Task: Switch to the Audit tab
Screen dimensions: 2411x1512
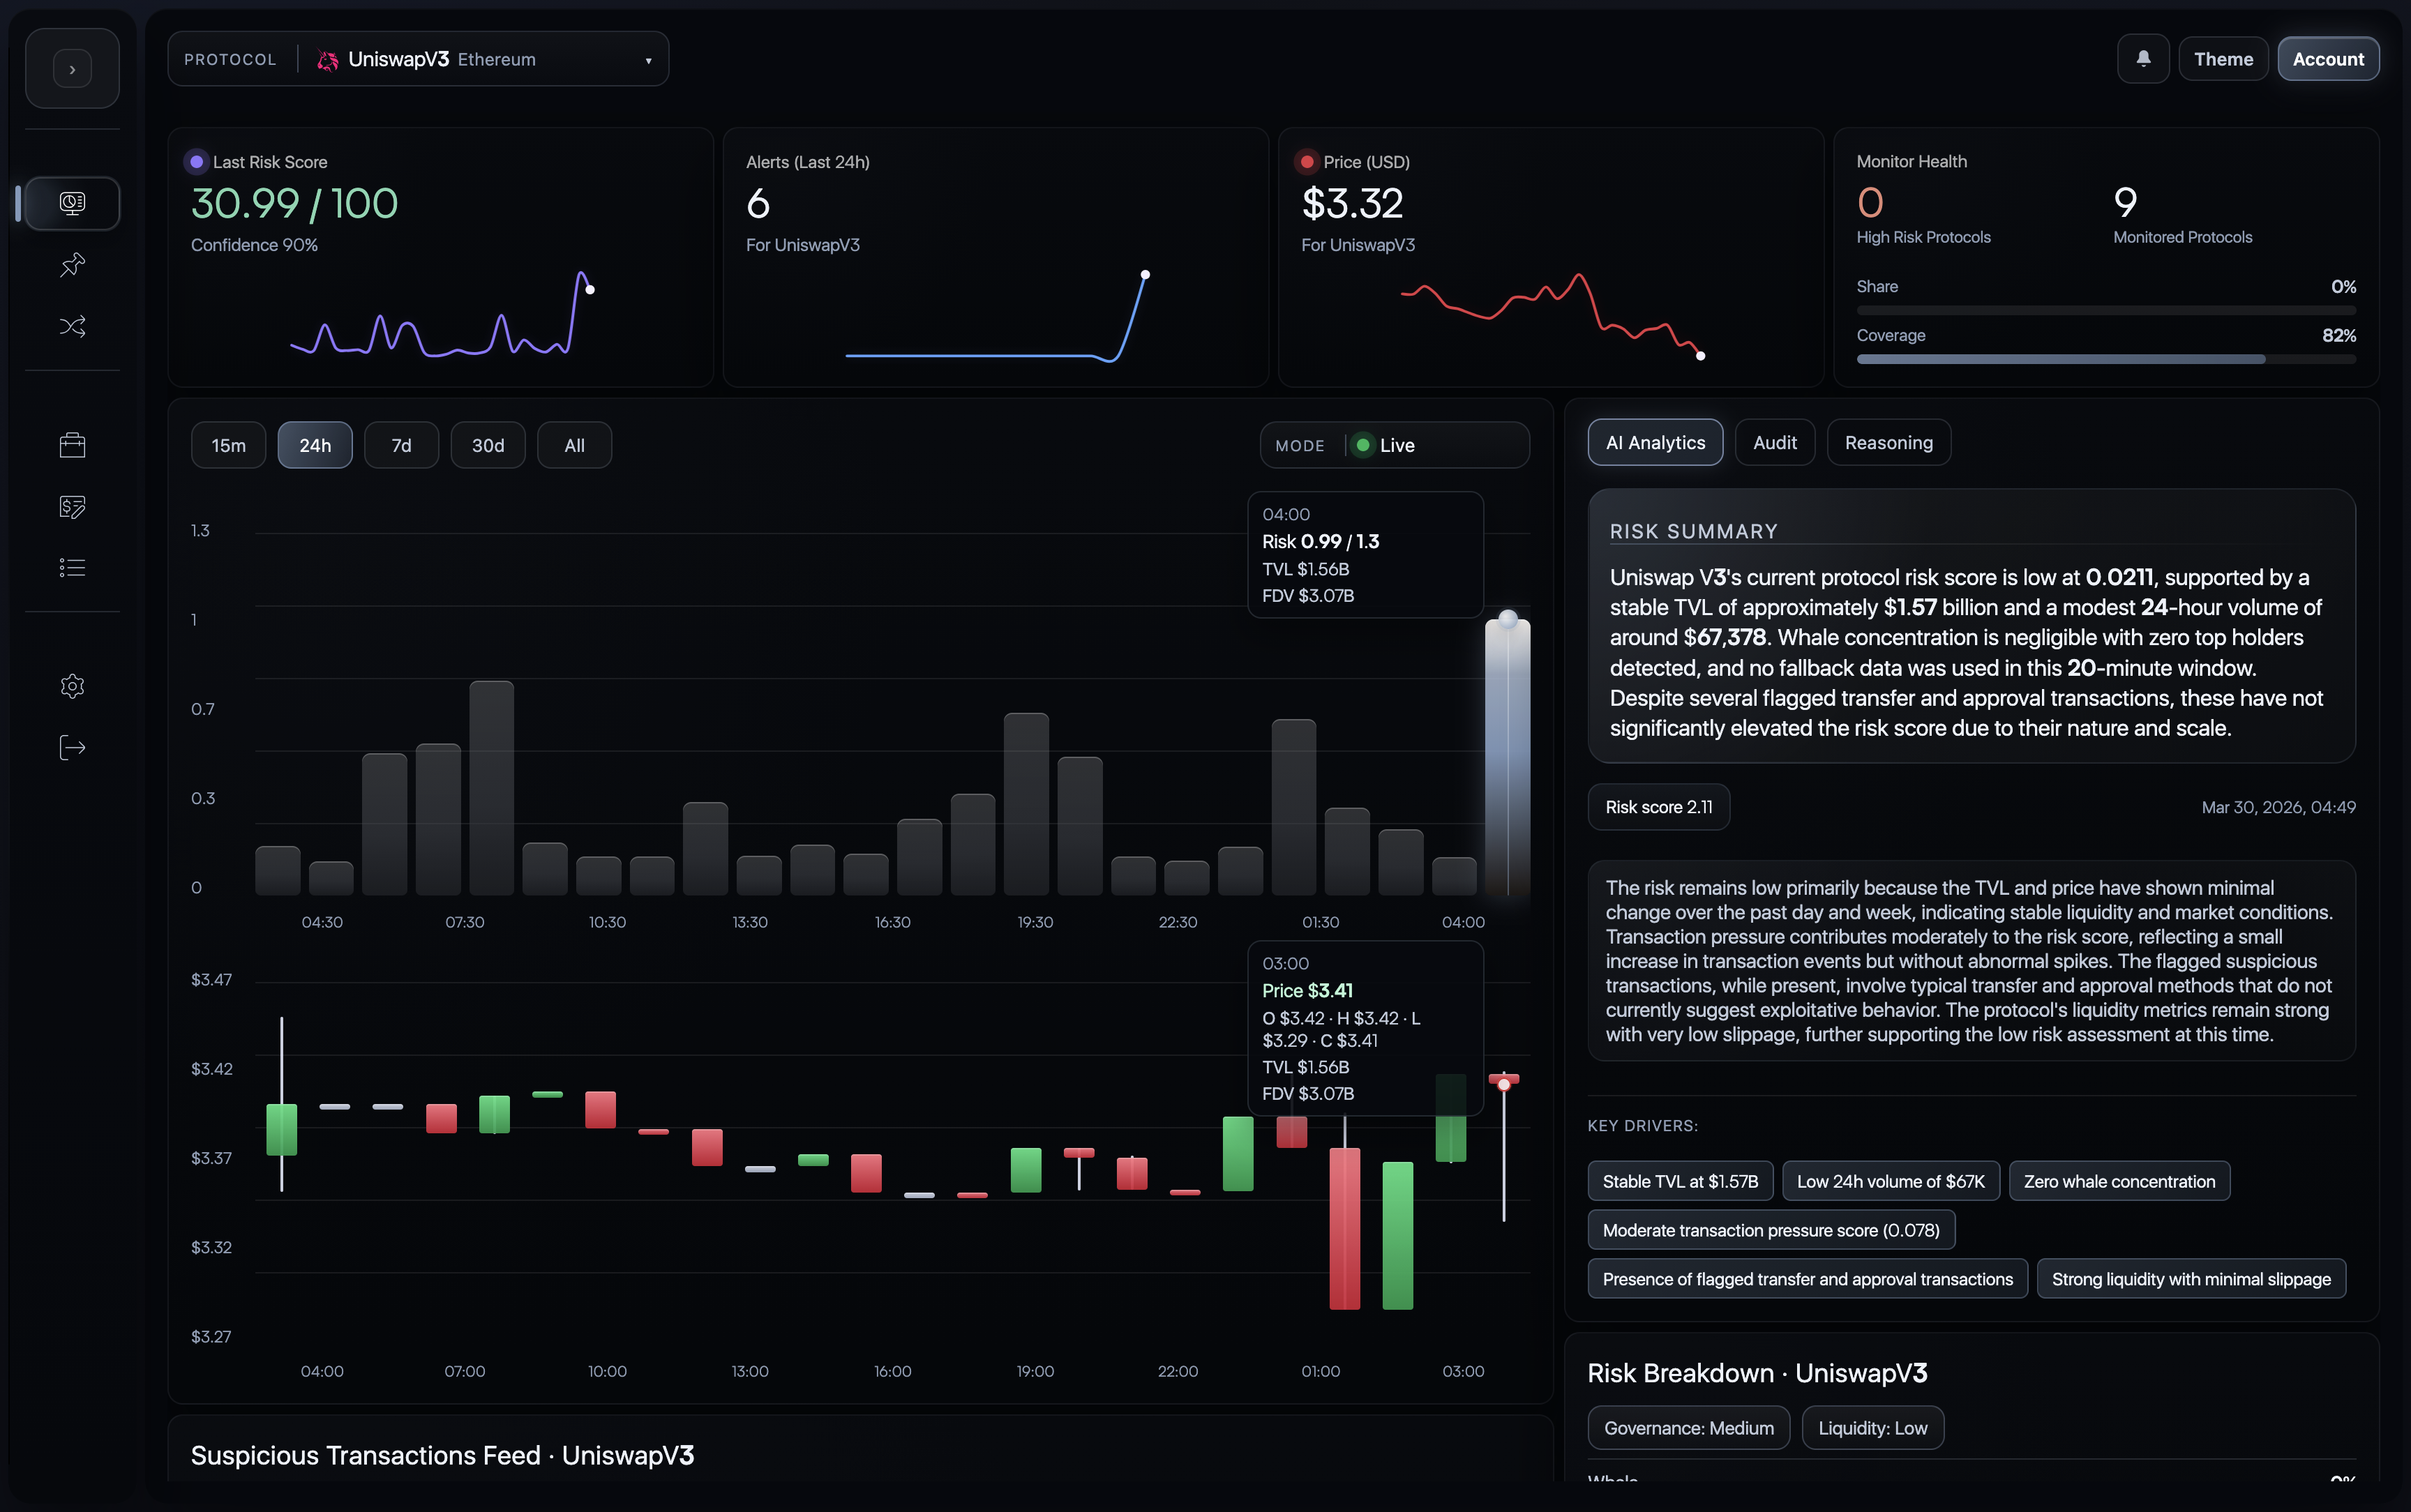Action: 1774,442
